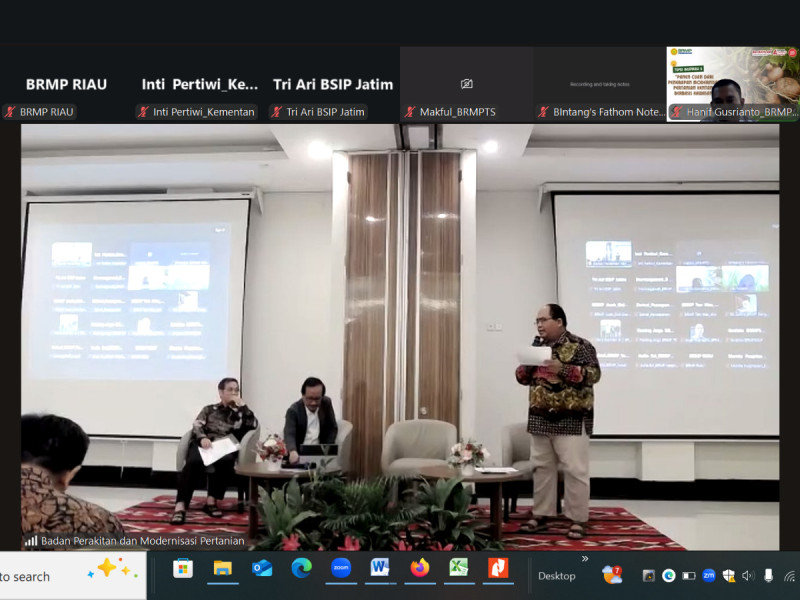Click the Zoom icon in system tray
Screen dimensions: 800x600
[709, 576]
